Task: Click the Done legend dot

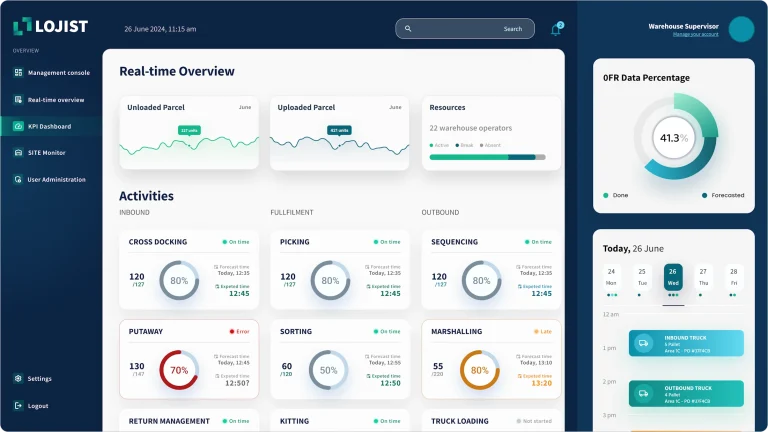Action: pos(606,195)
